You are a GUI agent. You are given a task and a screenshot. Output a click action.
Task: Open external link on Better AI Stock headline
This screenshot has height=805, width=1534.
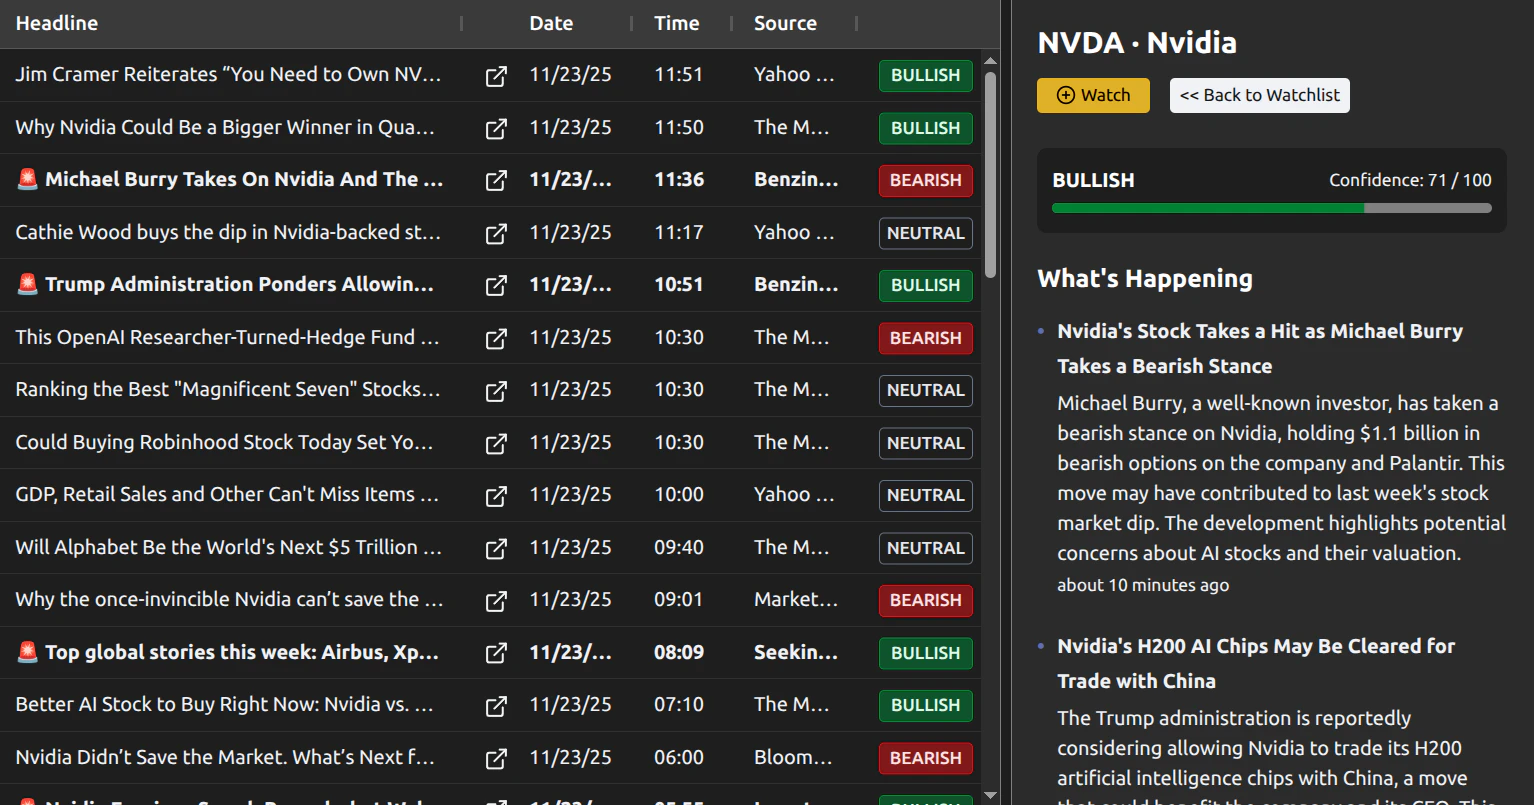pos(495,705)
